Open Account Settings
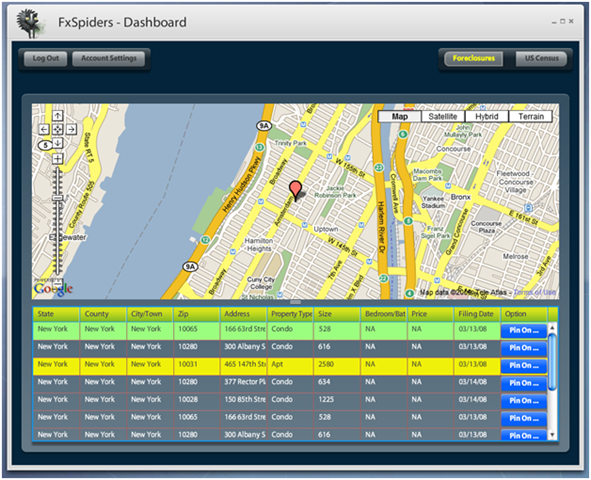Image resolution: width=591 pixels, height=480 pixels. (109, 58)
